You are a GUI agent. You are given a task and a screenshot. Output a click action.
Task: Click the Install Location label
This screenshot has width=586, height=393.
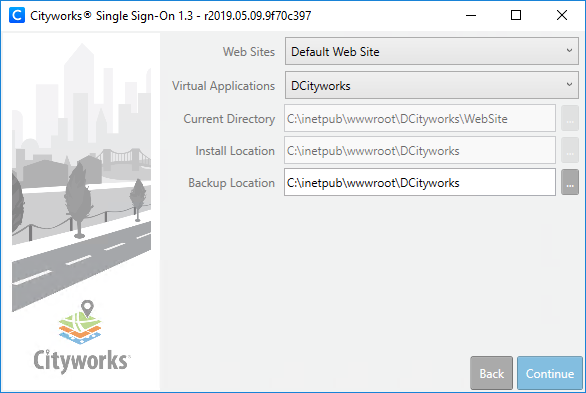[x=235, y=151]
